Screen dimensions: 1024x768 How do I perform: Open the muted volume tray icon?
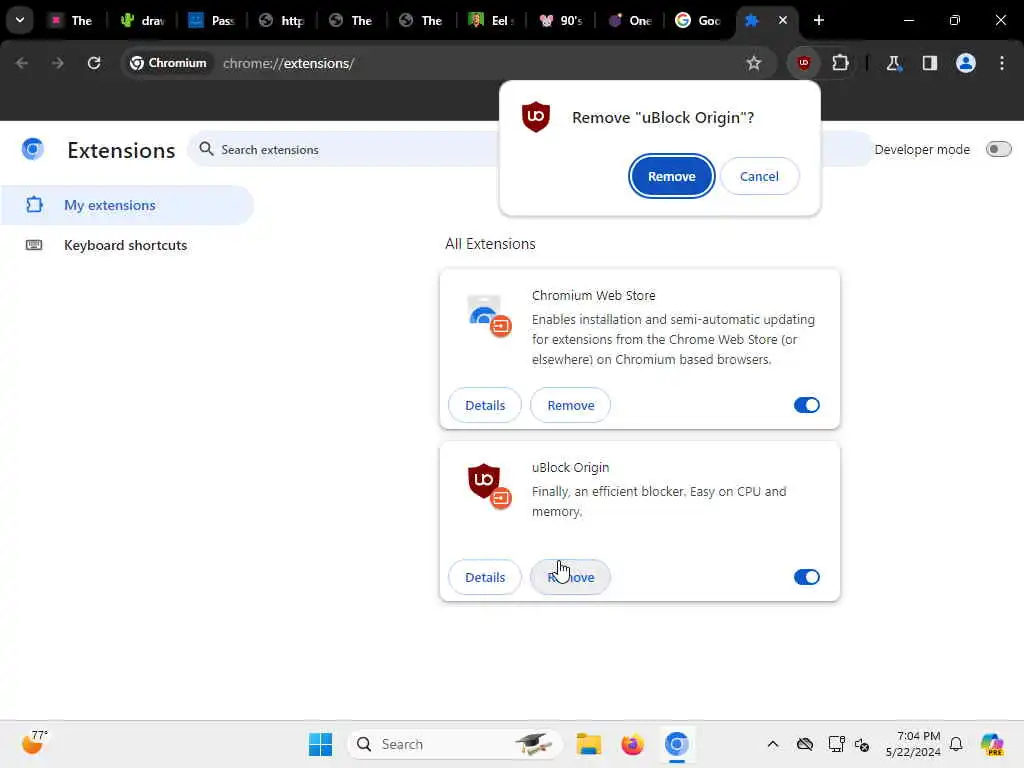[861, 744]
